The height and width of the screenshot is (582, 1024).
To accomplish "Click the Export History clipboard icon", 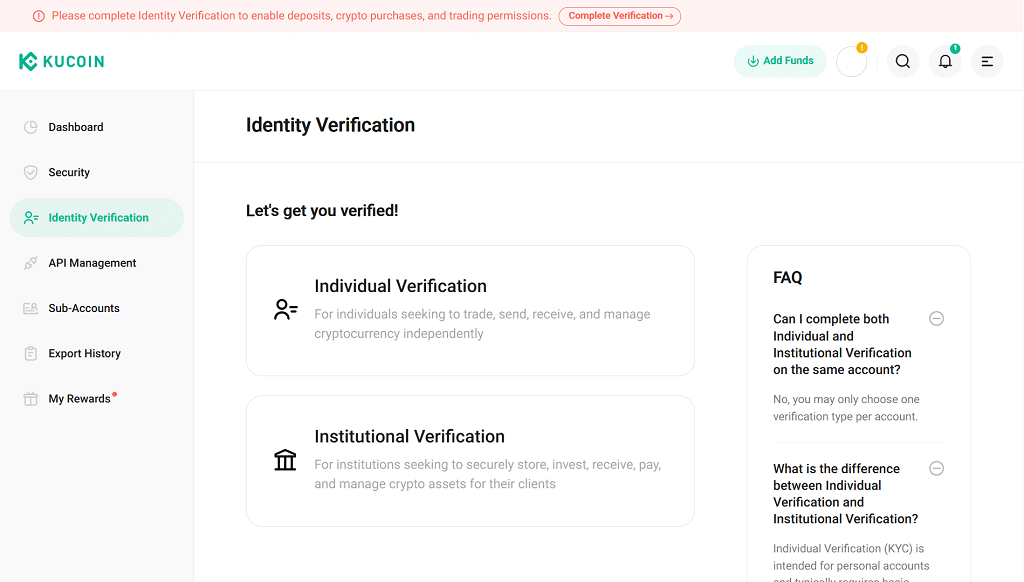I will [x=31, y=353].
